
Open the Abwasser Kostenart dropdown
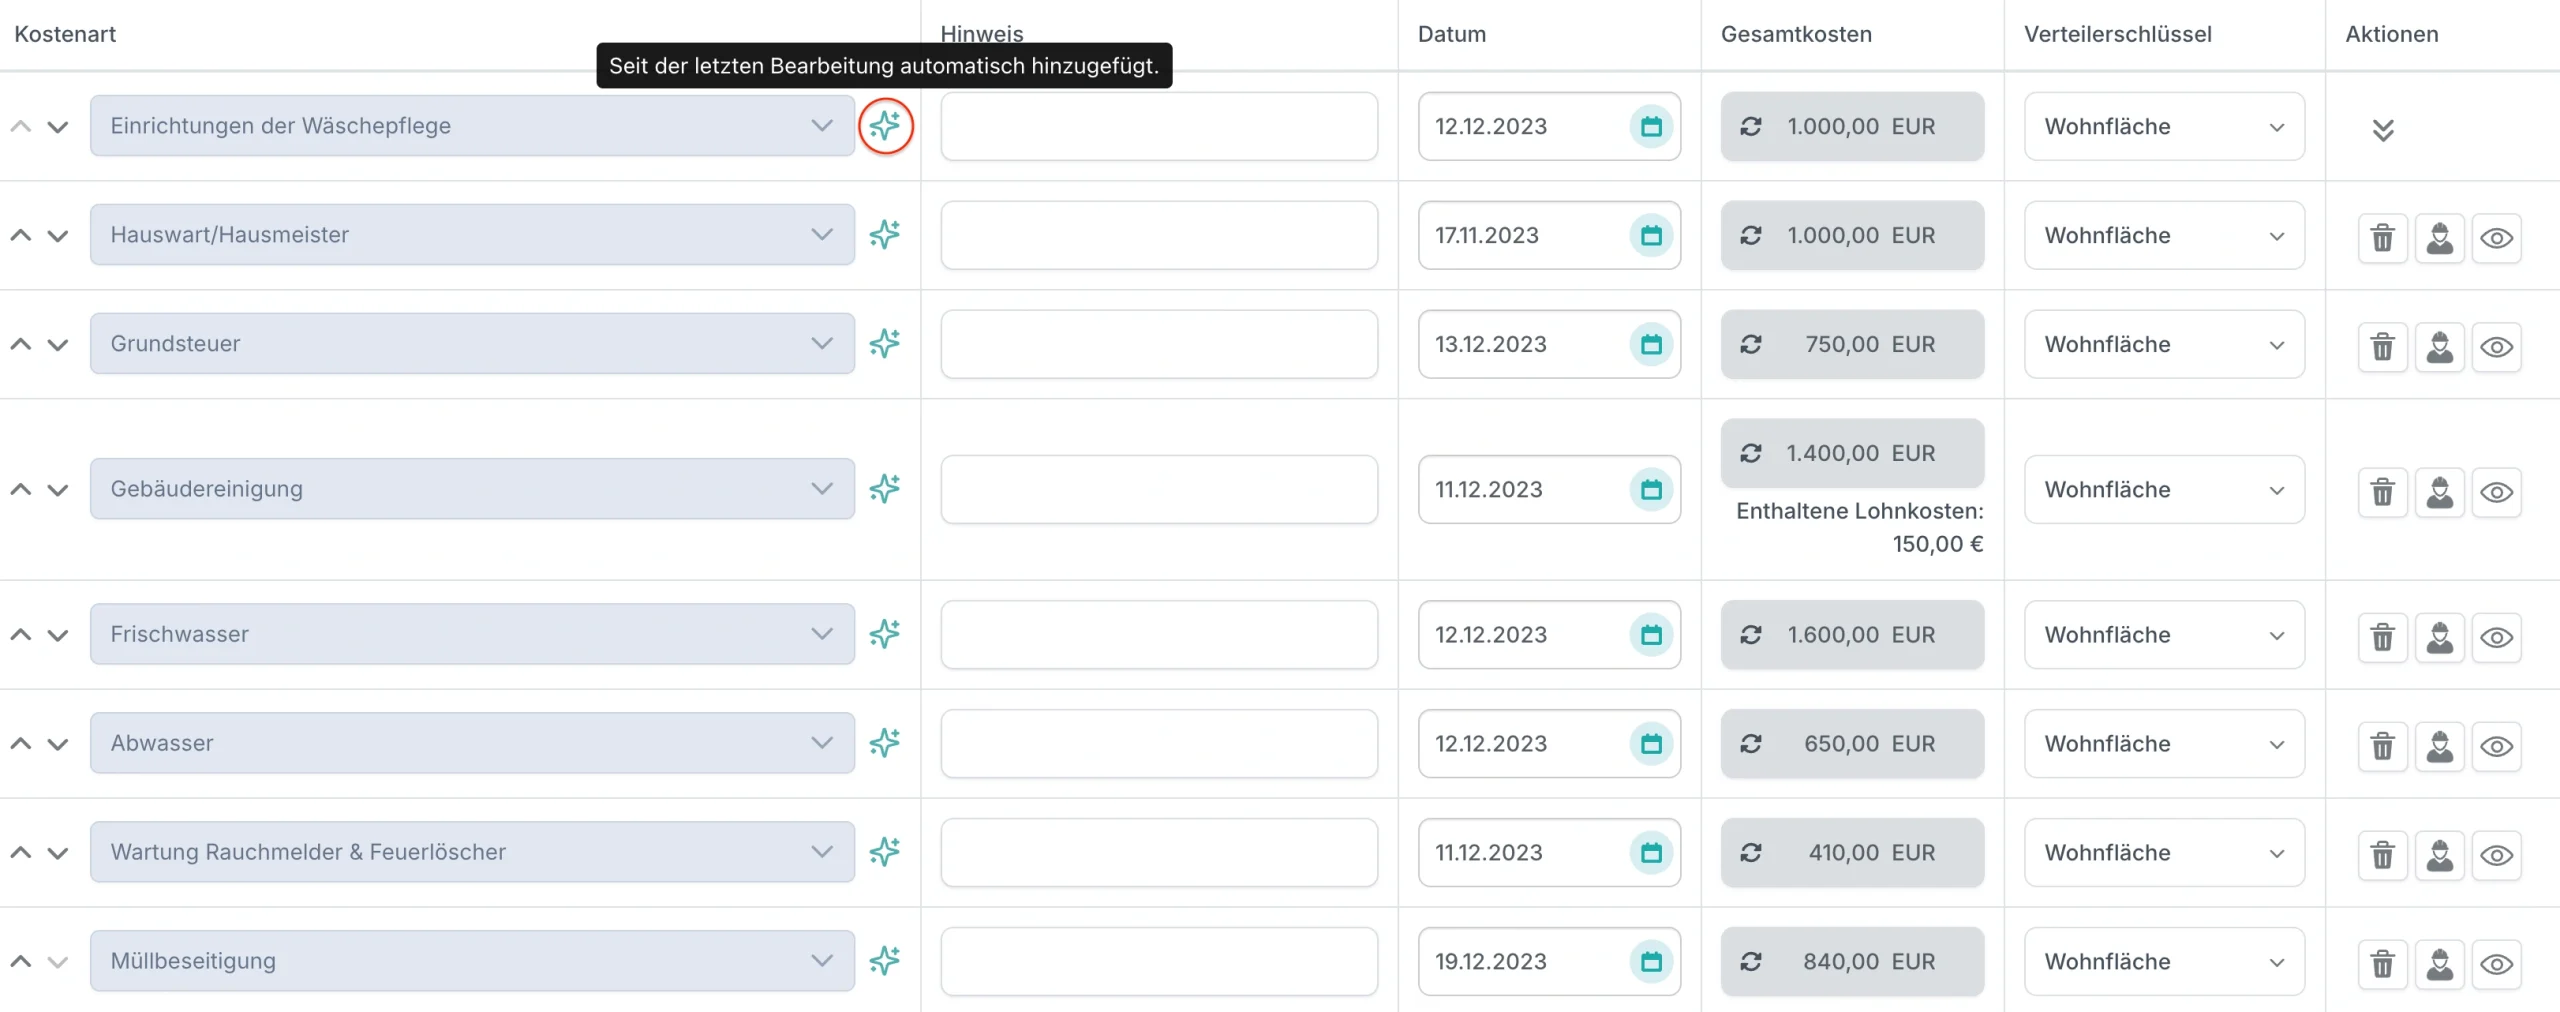pos(472,743)
